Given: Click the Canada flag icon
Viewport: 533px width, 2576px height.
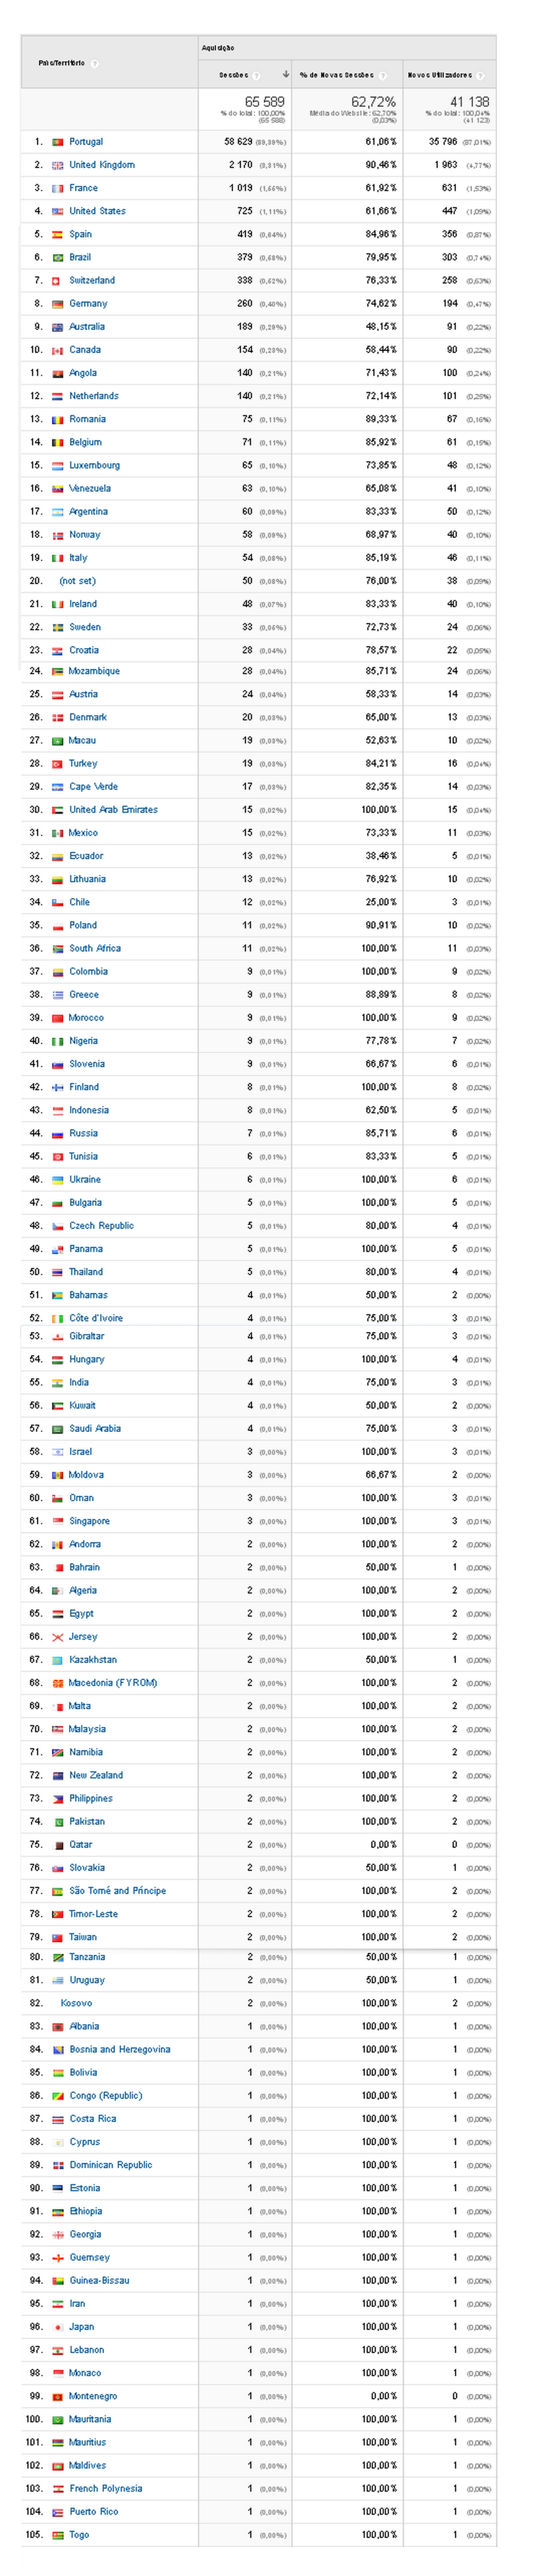Looking at the screenshot, I should pyautogui.click(x=58, y=350).
